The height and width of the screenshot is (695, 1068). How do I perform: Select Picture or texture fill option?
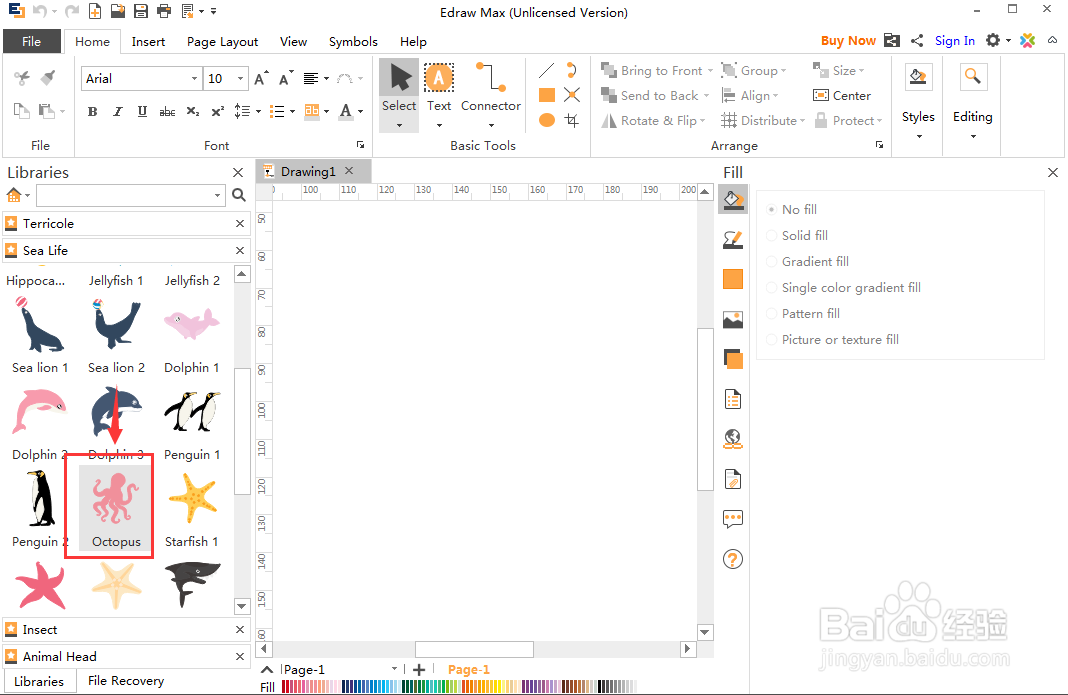pyautogui.click(x=832, y=339)
